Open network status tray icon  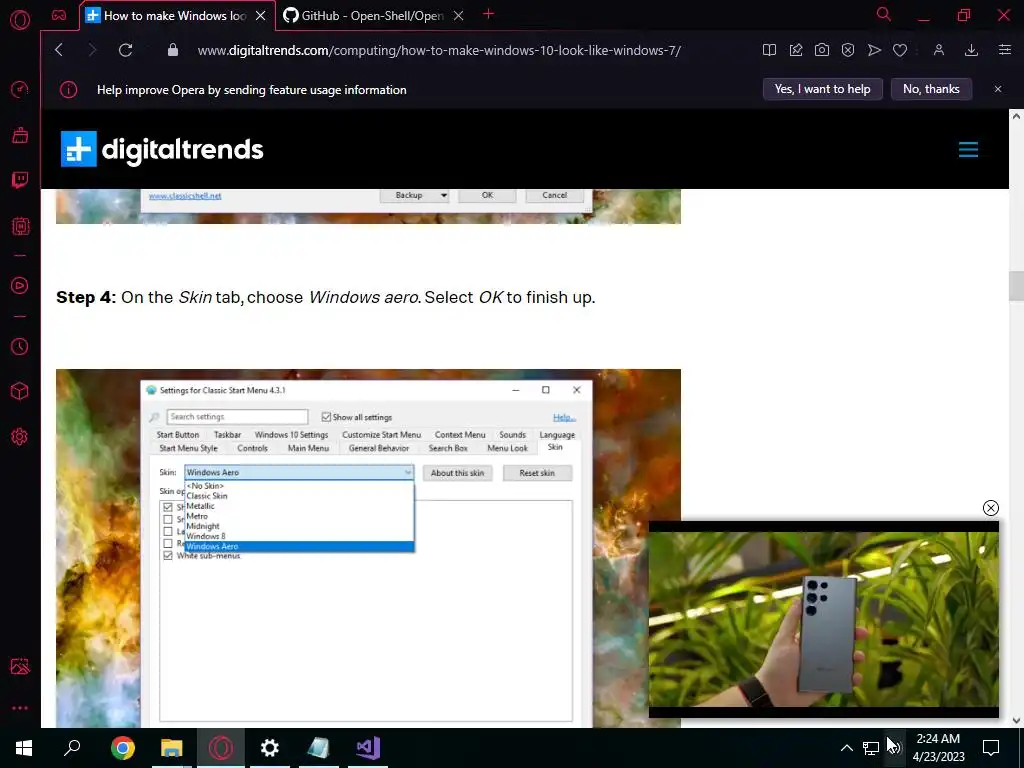[x=871, y=748]
